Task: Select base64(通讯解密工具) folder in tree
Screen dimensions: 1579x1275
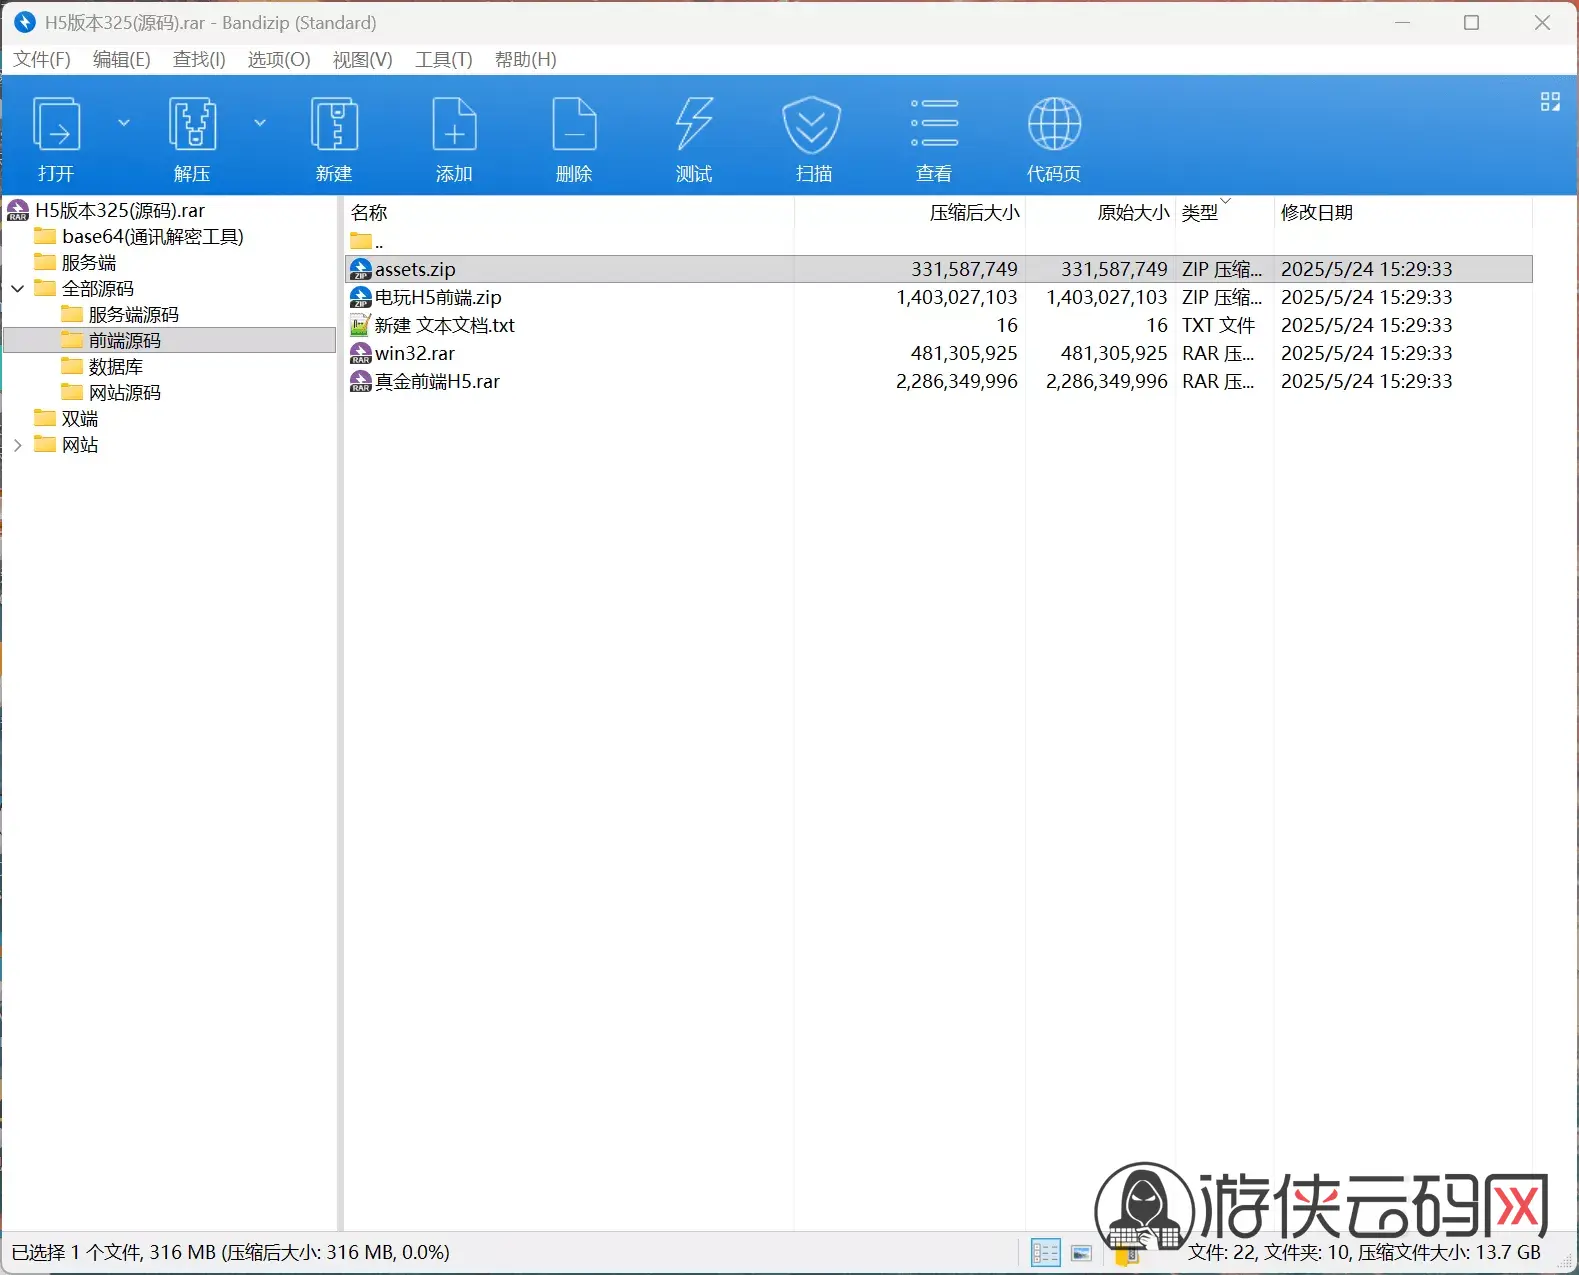Action: 153,237
